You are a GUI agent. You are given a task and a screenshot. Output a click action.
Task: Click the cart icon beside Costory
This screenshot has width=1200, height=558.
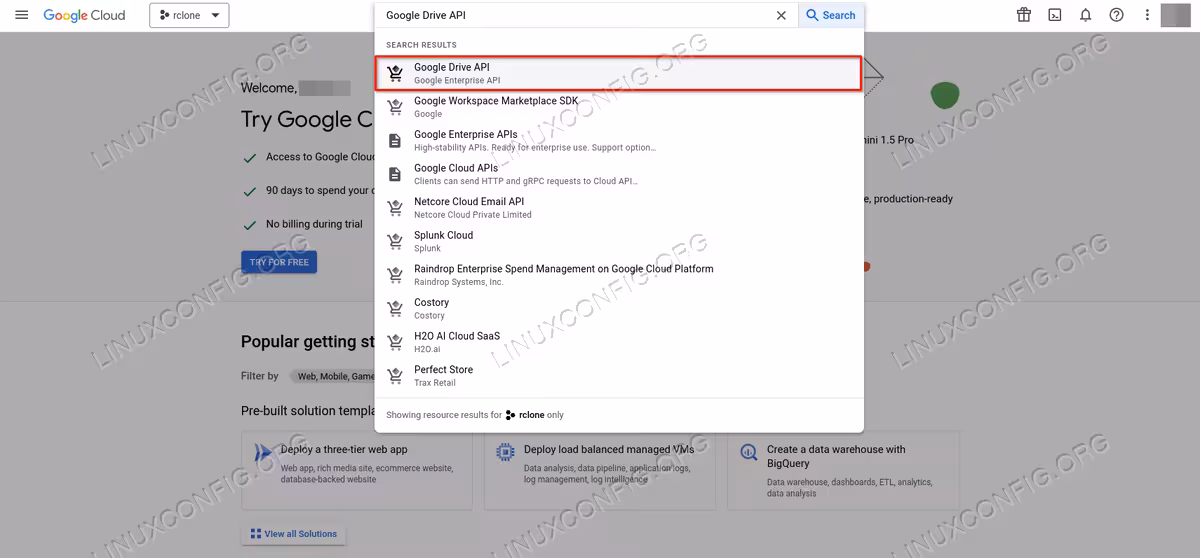click(x=395, y=308)
